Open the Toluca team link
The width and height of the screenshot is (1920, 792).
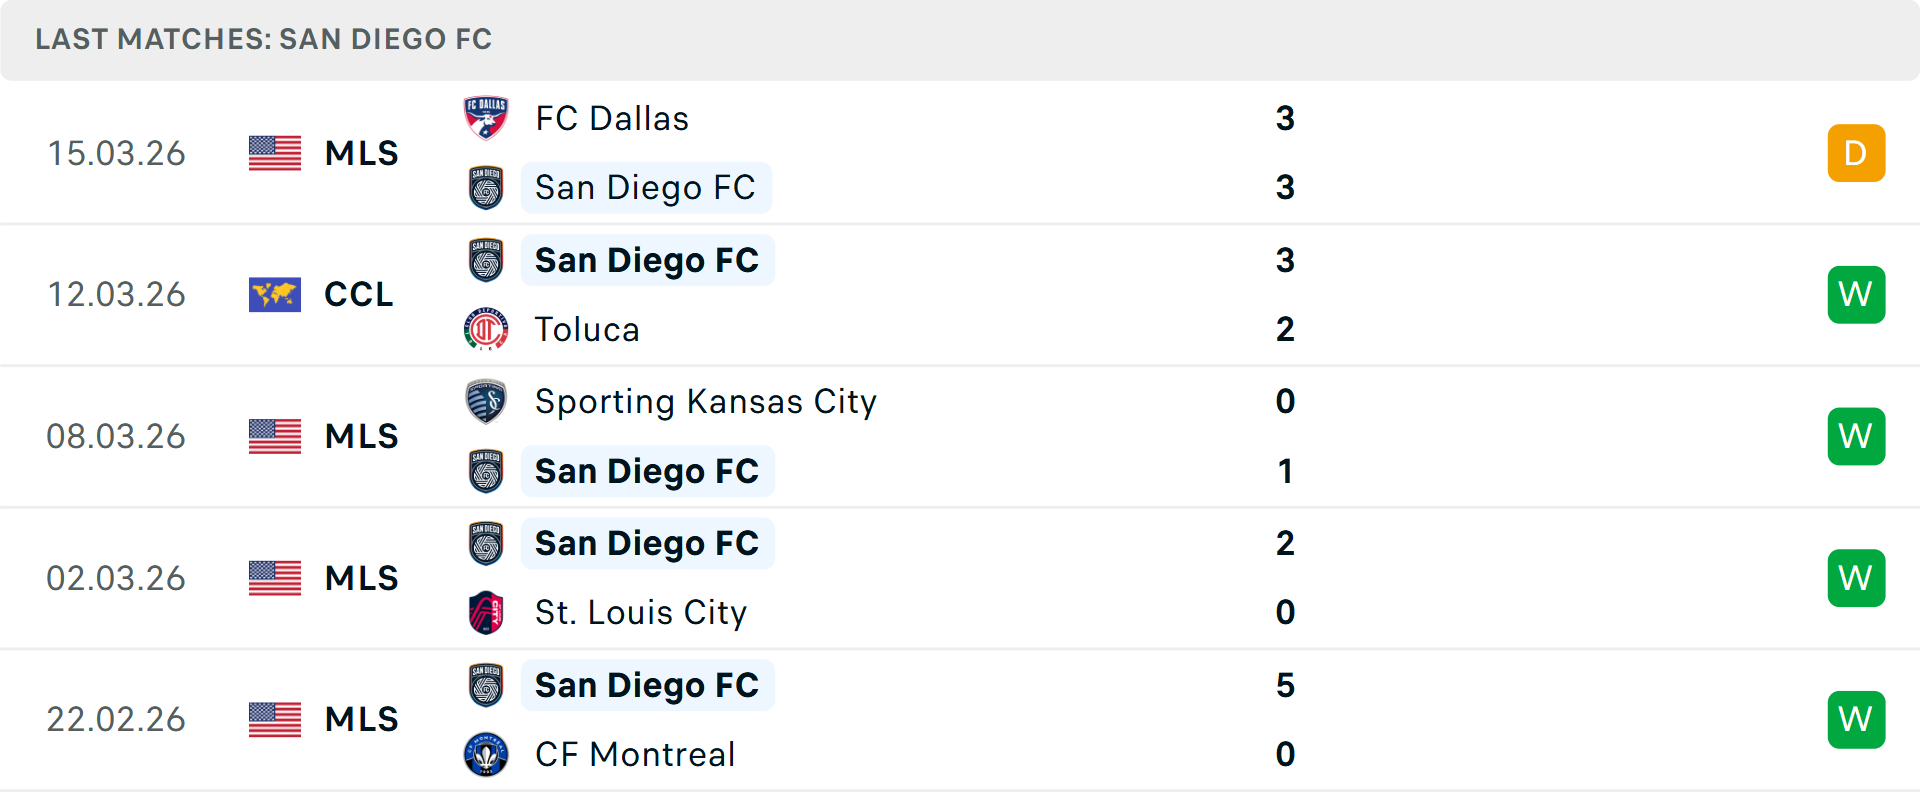pyautogui.click(x=587, y=330)
